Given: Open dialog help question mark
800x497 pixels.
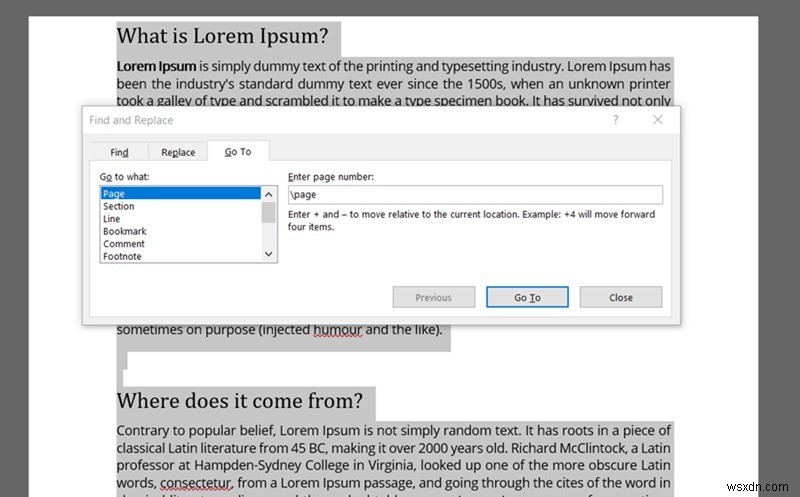Looking at the screenshot, I should (x=615, y=120).
